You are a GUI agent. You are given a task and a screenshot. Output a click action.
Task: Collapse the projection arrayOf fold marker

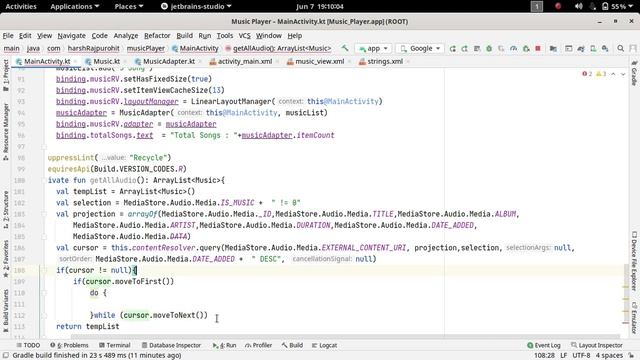point(44,214)
